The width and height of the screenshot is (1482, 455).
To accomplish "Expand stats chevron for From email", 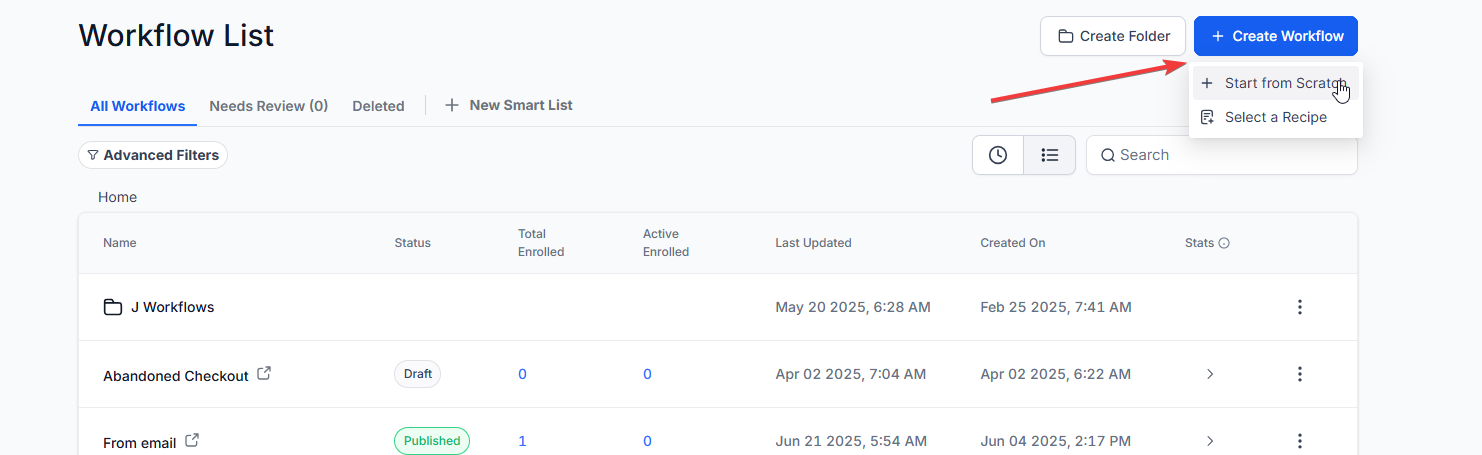I will tap(1210, 441).
